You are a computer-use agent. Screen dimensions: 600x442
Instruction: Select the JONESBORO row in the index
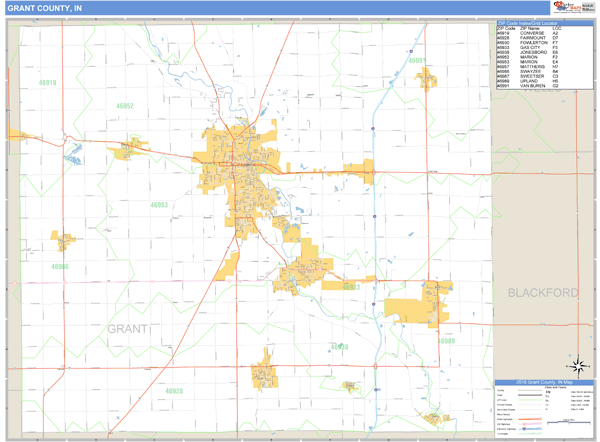(528, 52)
